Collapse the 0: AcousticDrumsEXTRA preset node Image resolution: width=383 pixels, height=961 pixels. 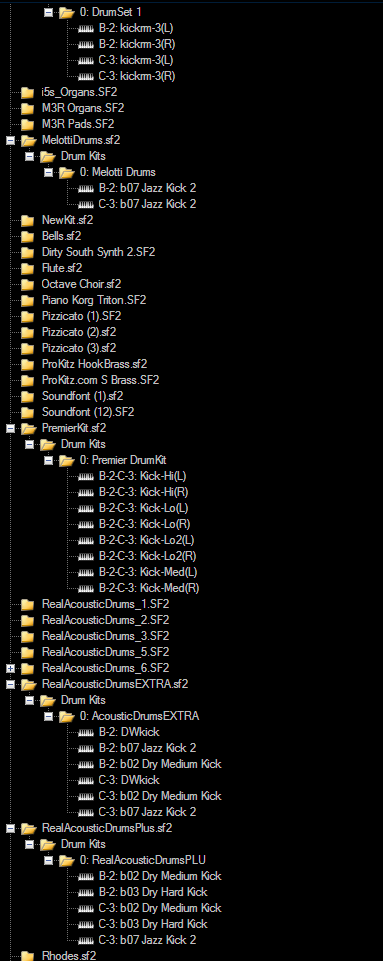pyautogui.click(x=48, y=716)
